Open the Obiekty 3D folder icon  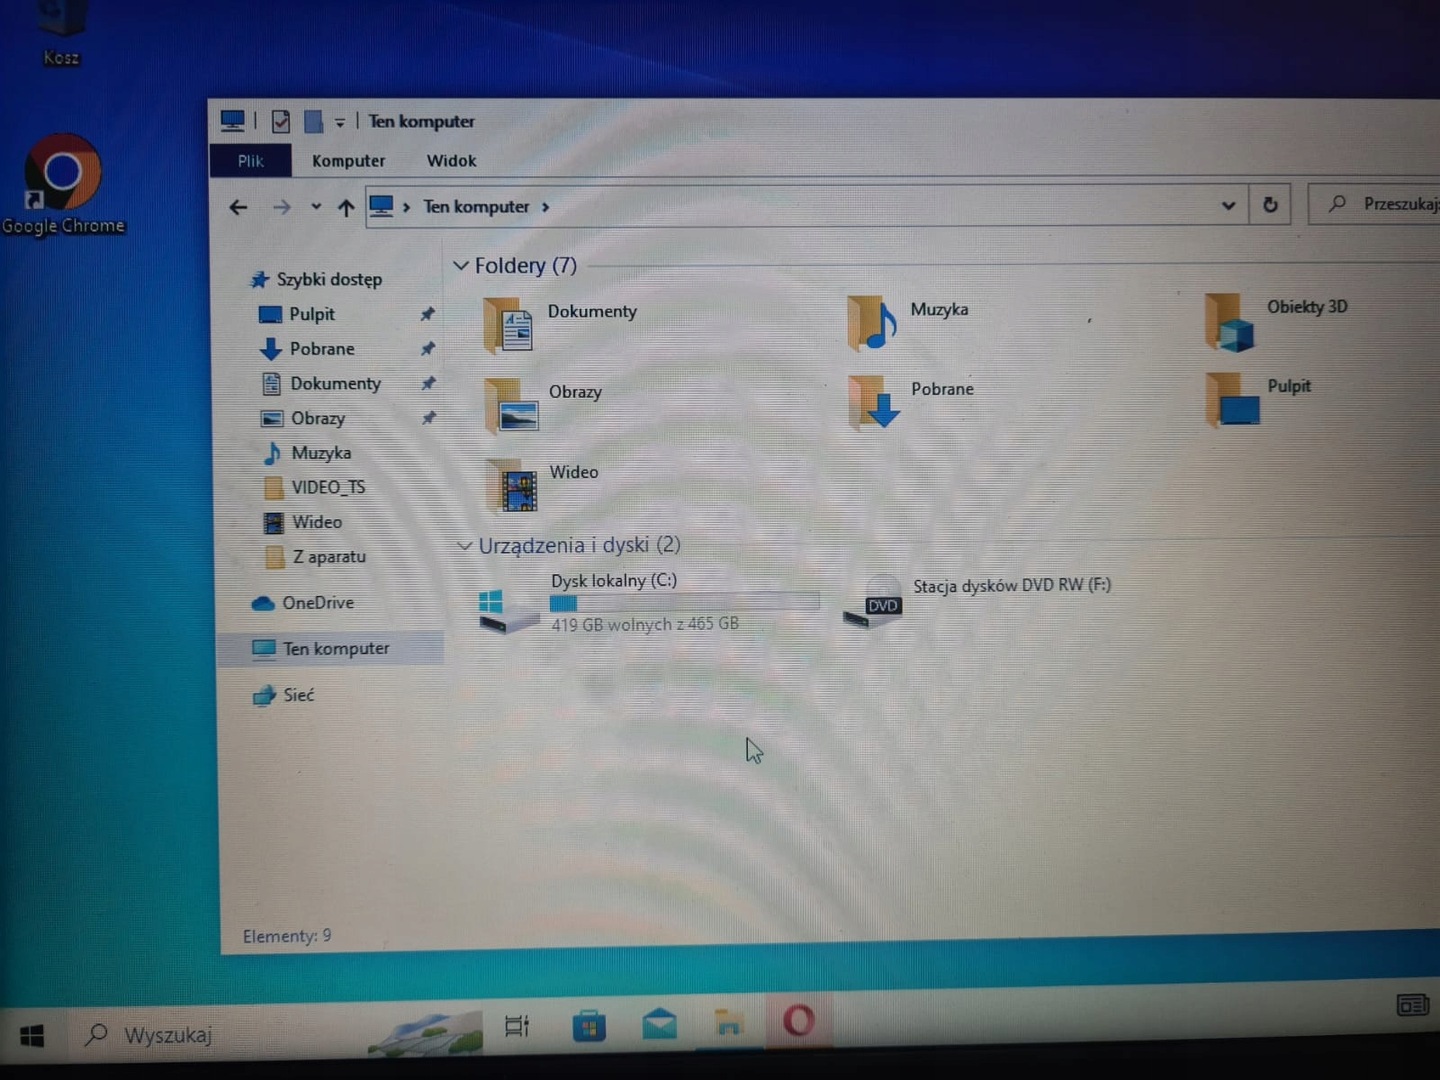pyautogui.click(x=1229, y=322)
